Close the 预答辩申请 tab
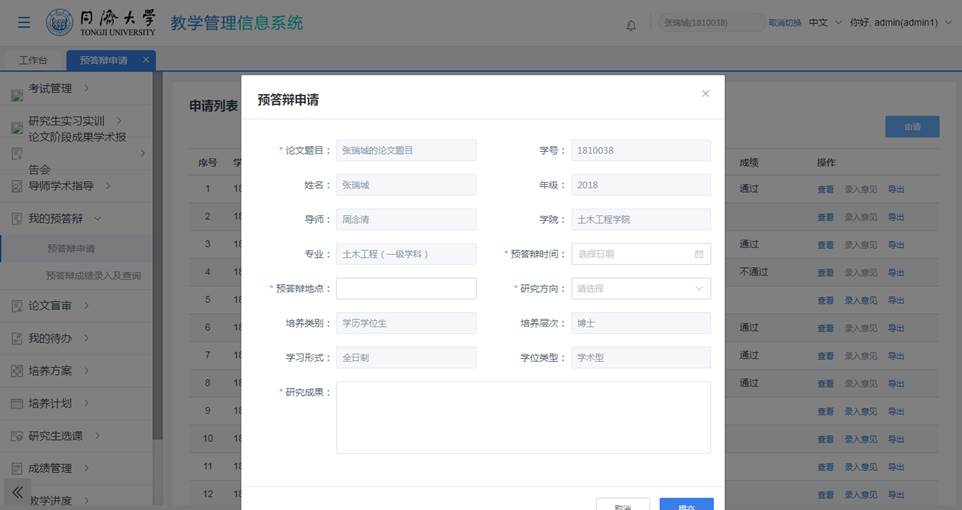This screenshot has height=510, width=962. pyautogui.click(x=146, y=60)
